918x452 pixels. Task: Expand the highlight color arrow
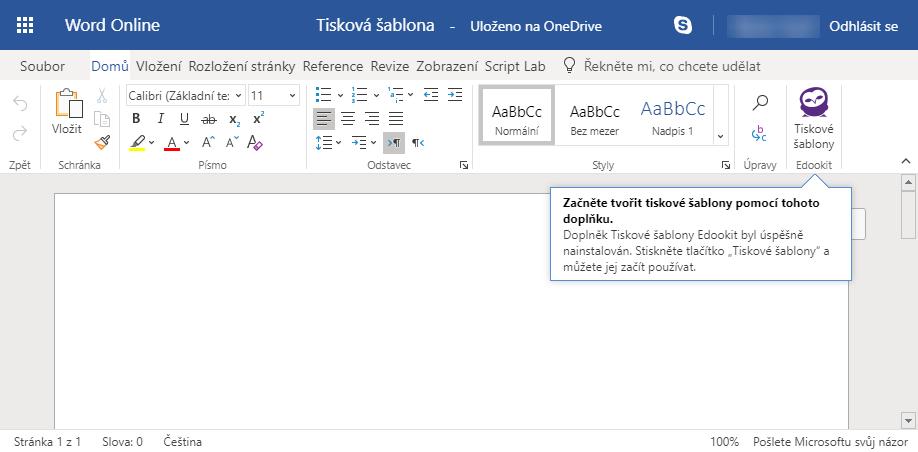point(152,143)
